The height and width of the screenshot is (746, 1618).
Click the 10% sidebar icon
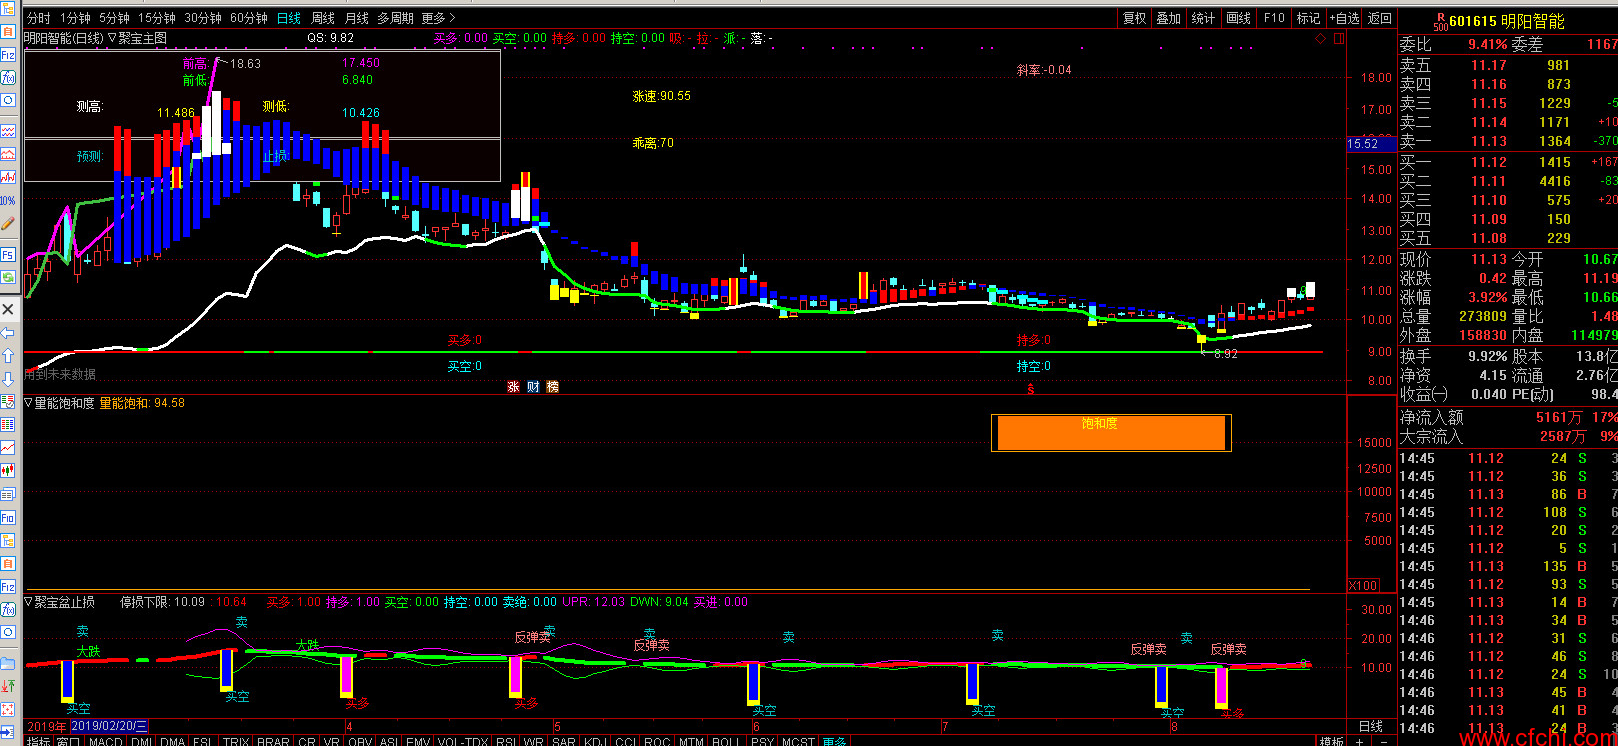7,200
